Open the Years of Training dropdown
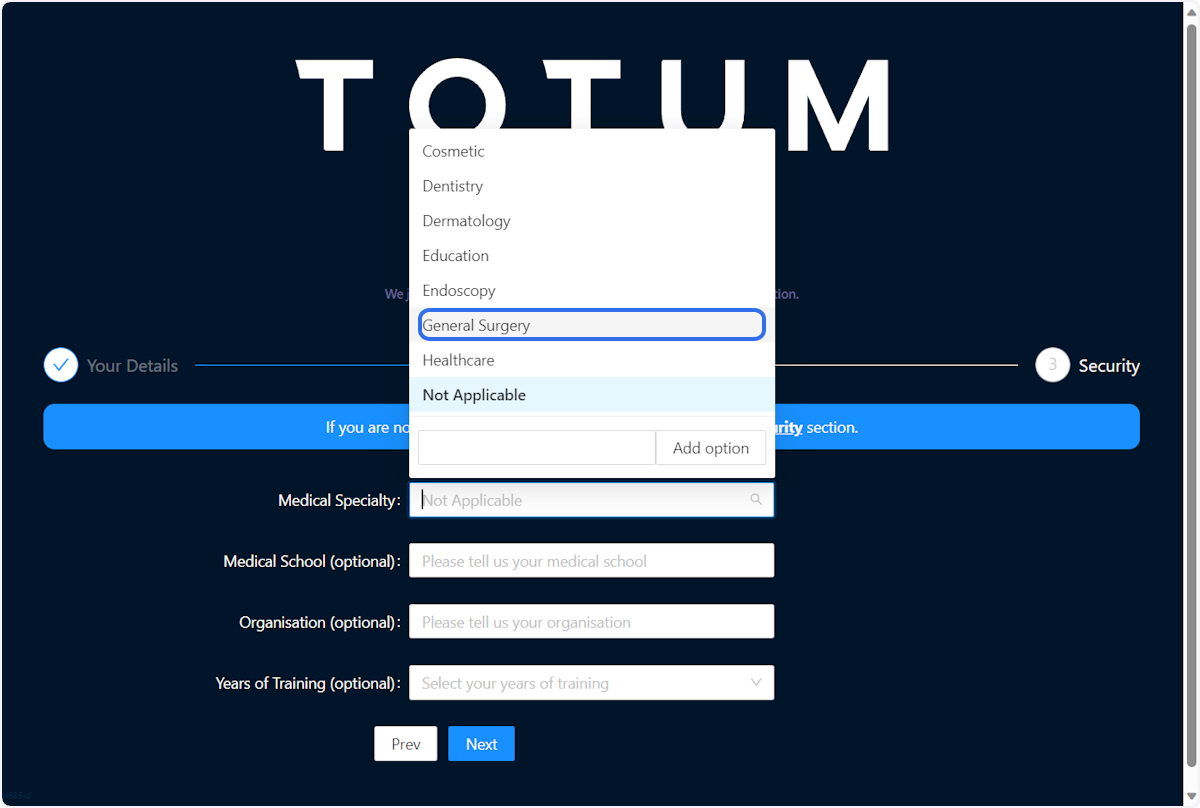The height and width of the screenshot is (808, 1200). pos(592,683)
